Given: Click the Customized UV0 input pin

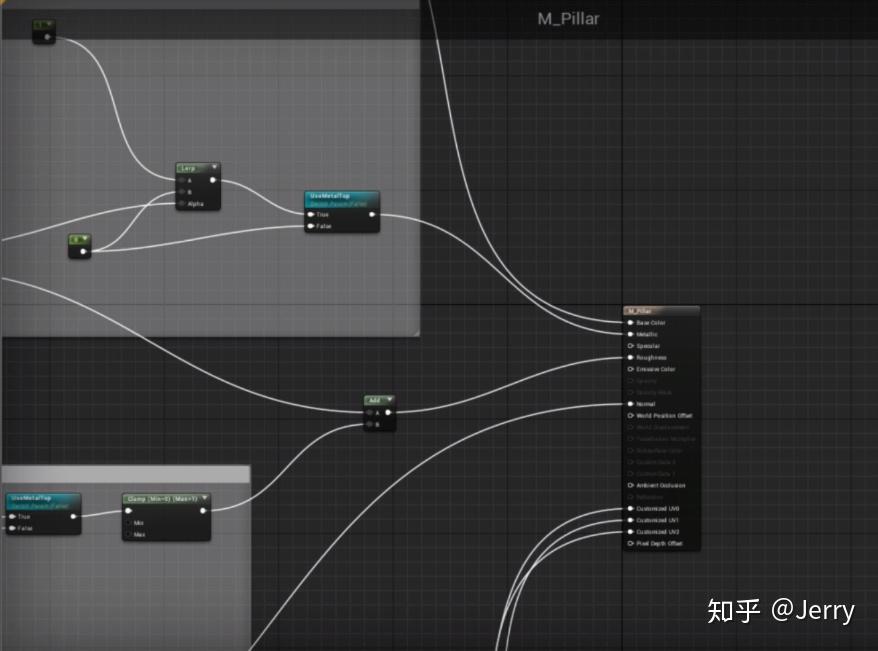Looking at the screenshot, I should [628, 506].
